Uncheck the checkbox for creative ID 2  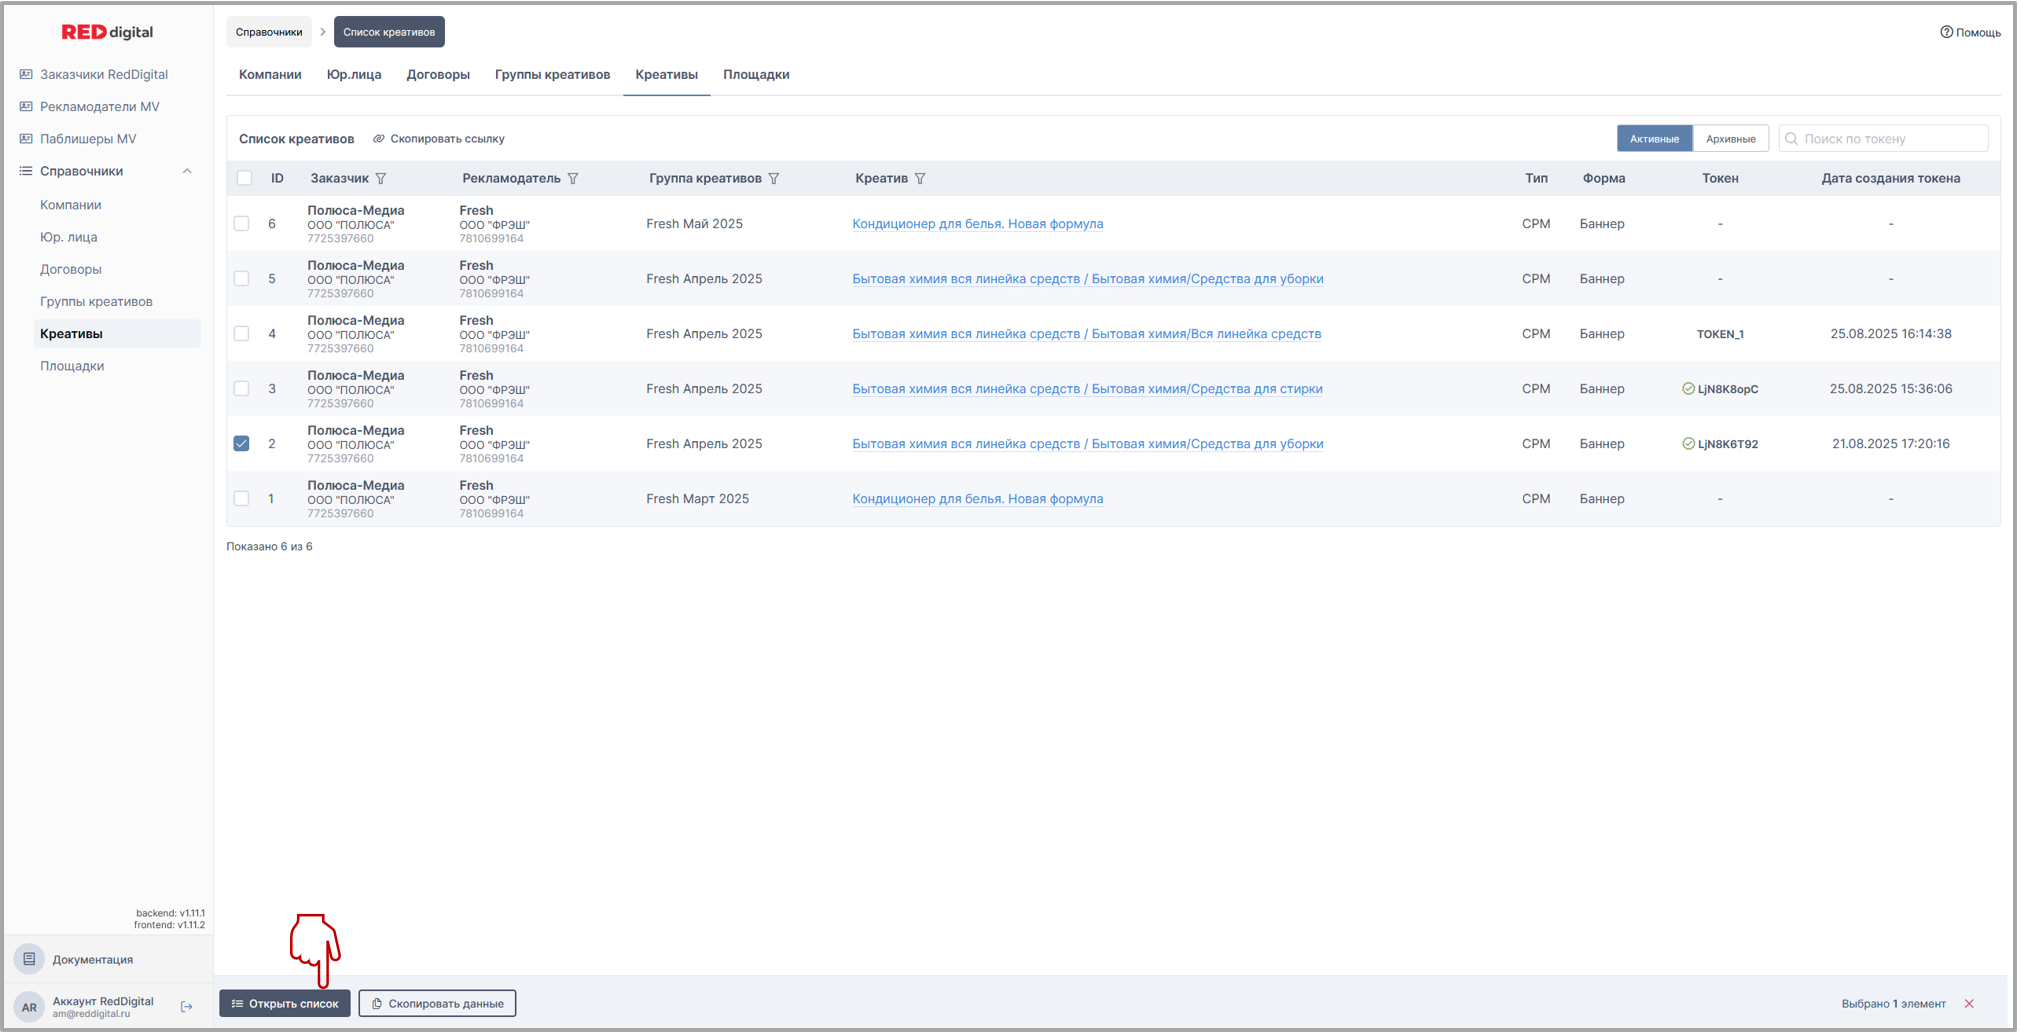point(242,444)
